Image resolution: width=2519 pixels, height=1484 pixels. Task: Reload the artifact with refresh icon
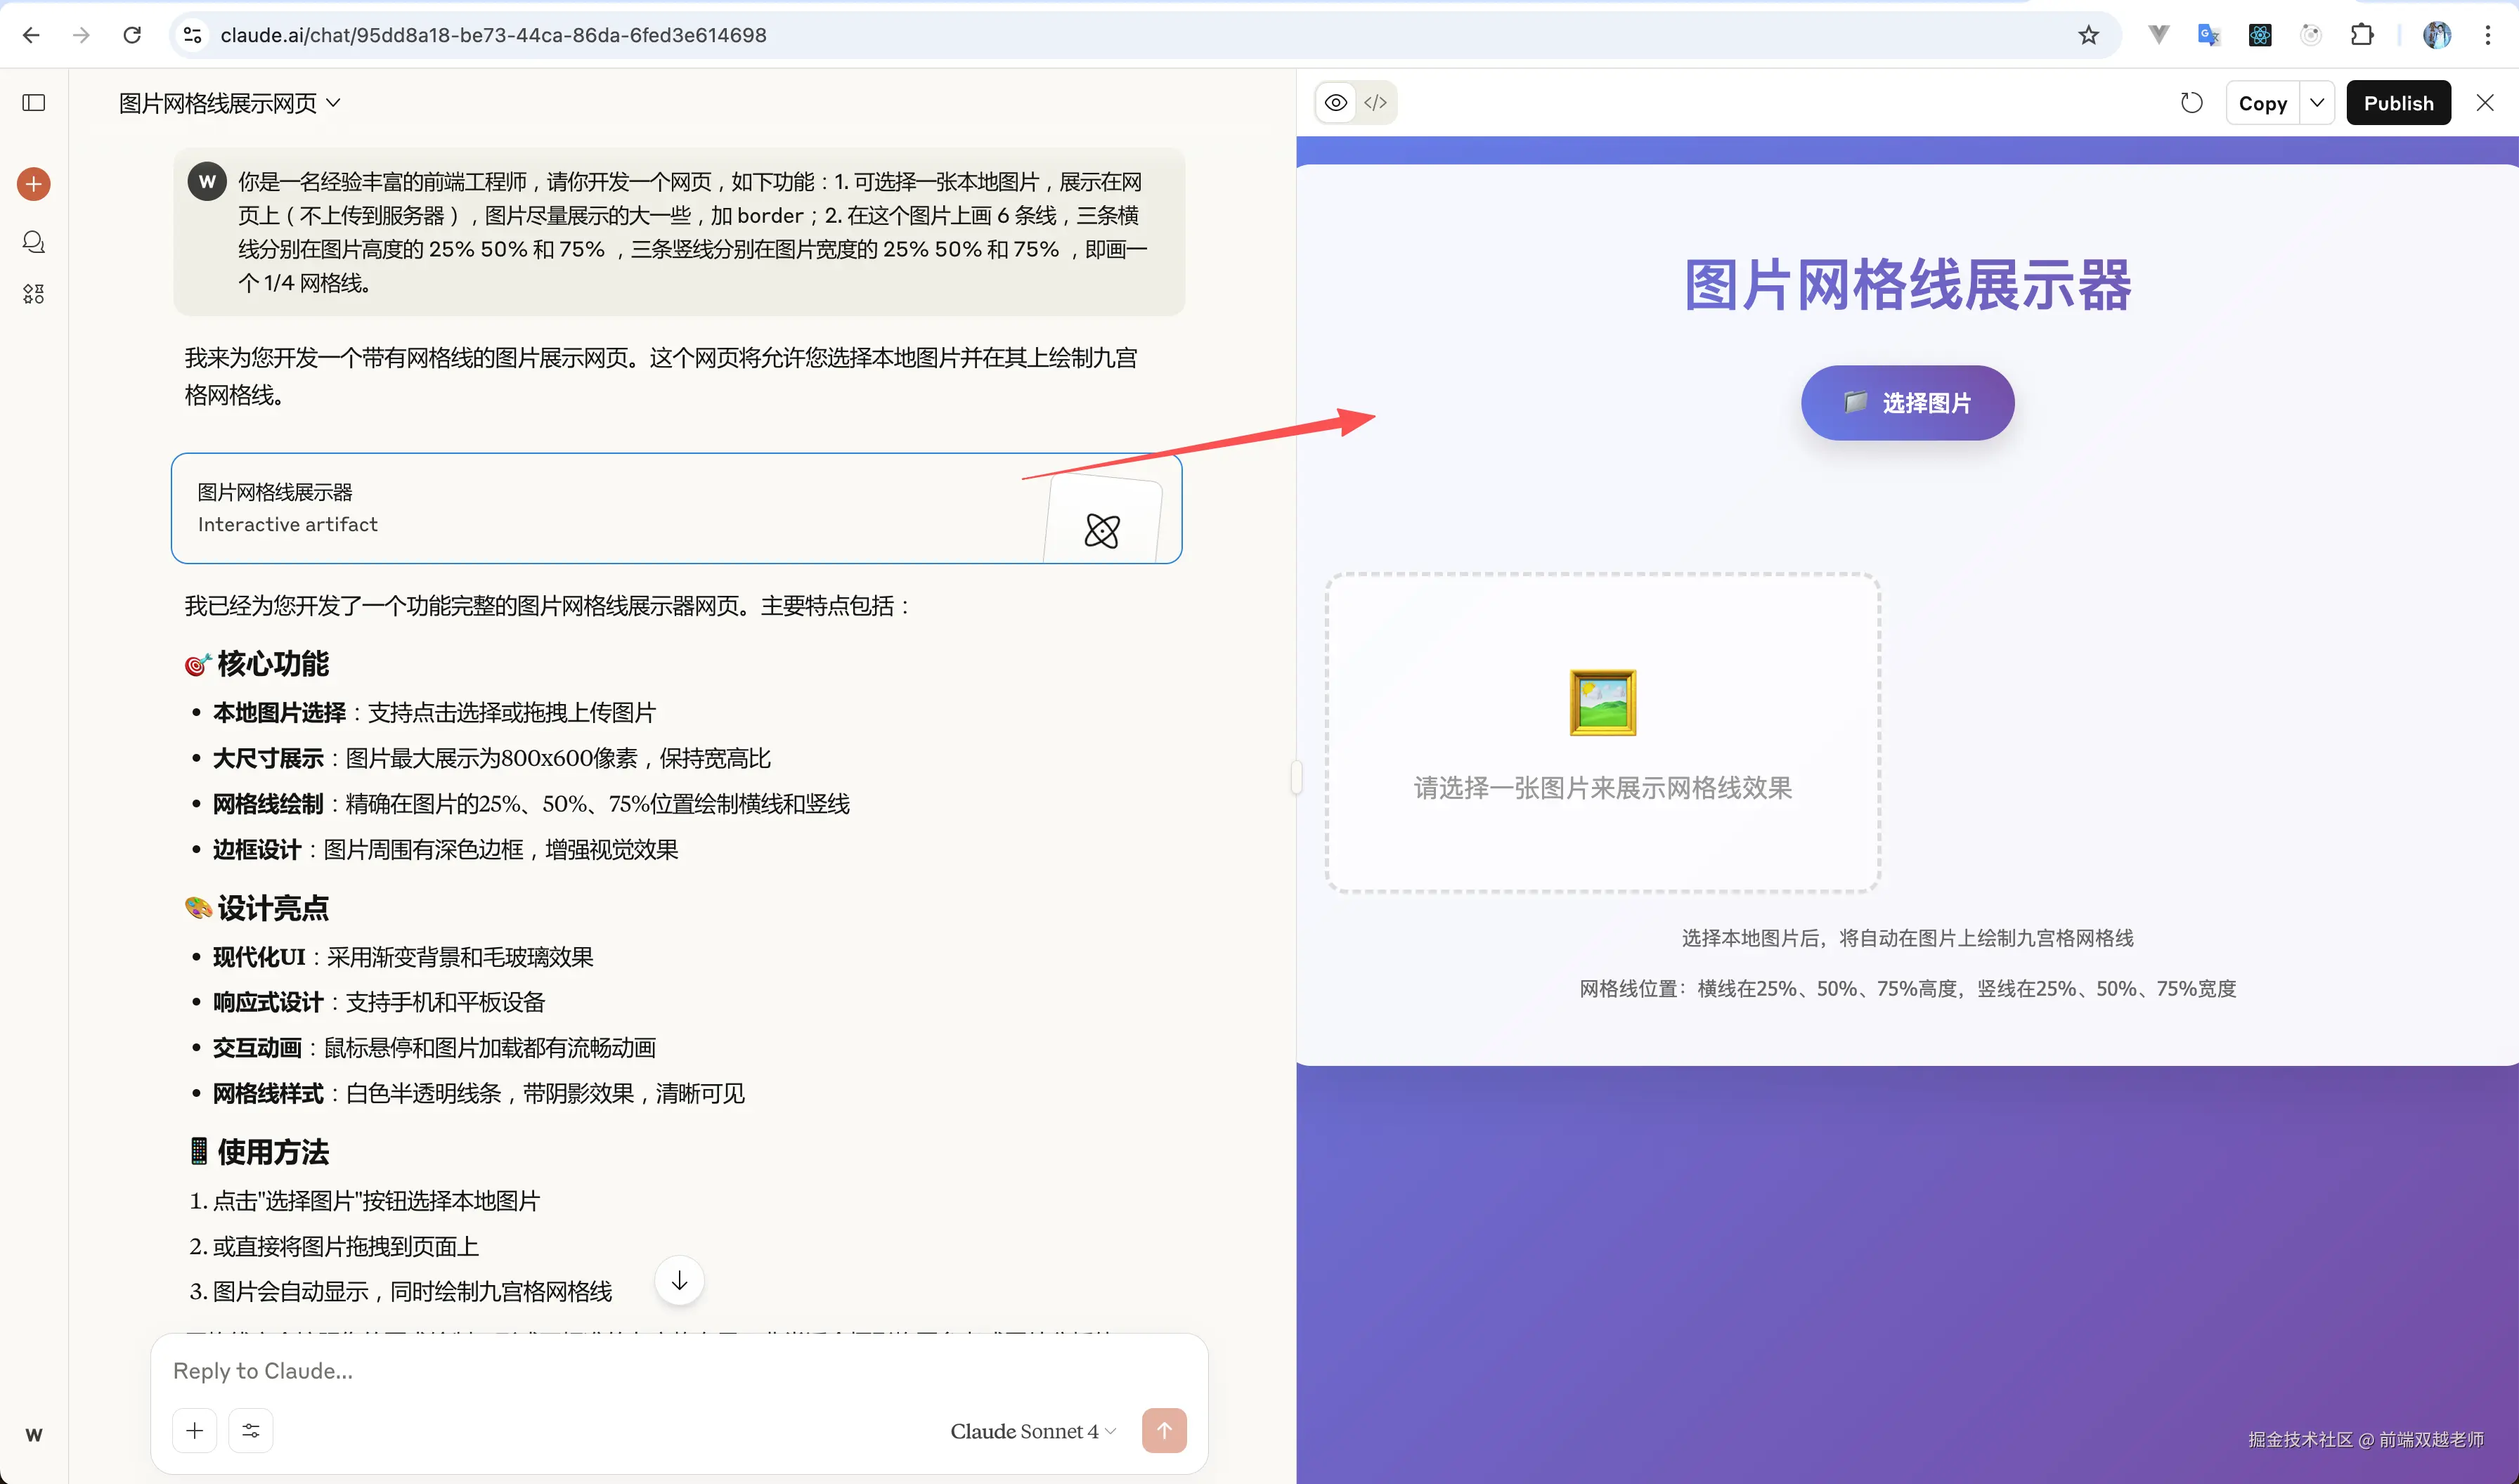coord(2191,103)
